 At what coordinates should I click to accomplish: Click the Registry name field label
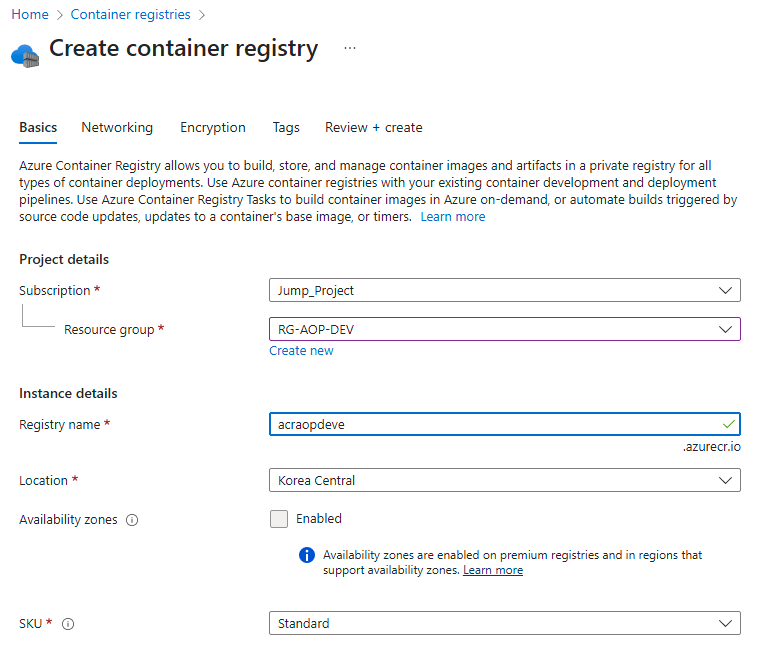click(x=60, y=425)
